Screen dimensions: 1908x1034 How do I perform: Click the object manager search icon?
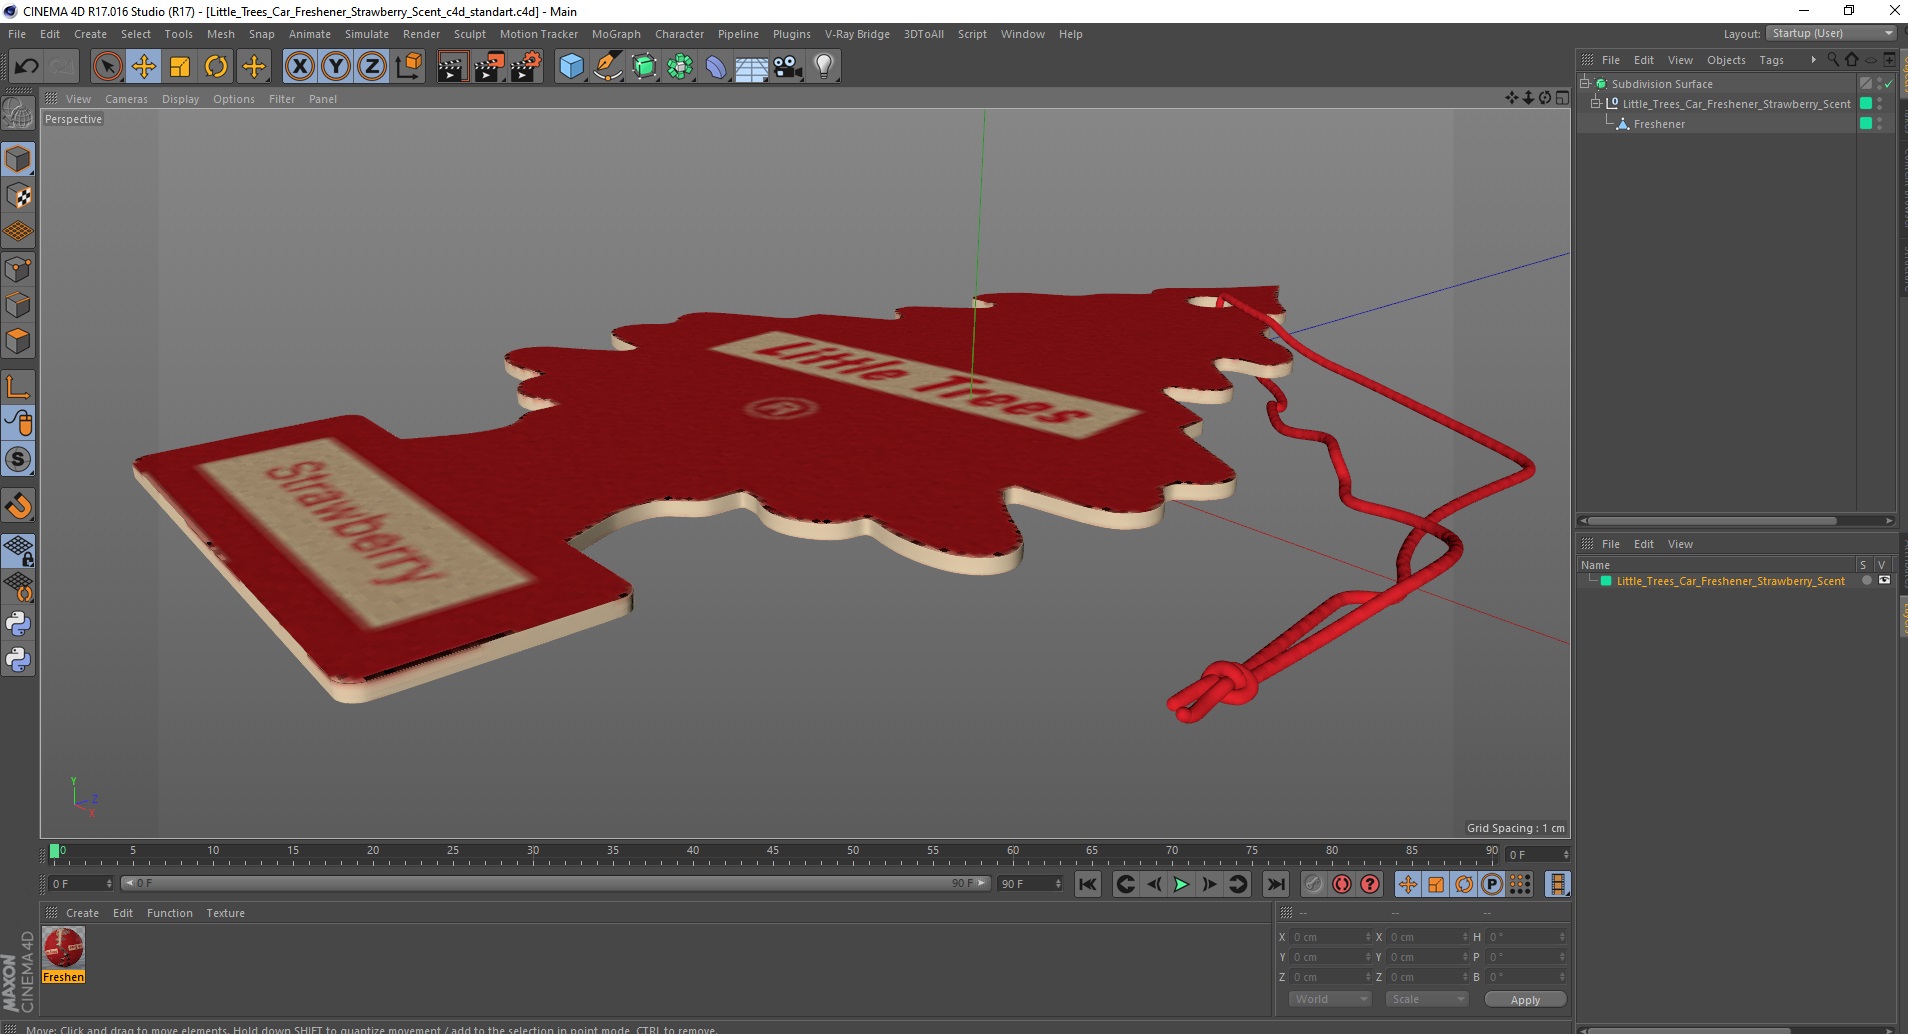(x=1832, y=60)
